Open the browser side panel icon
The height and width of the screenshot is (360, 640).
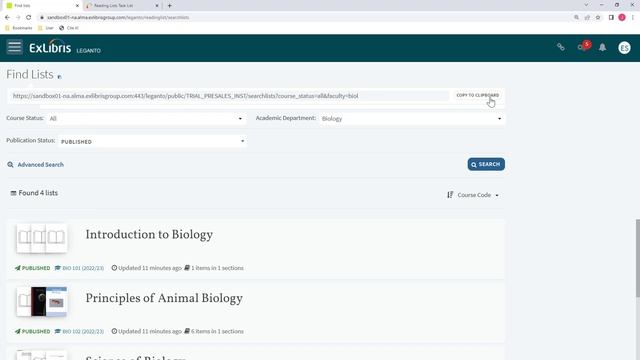click(611, 18)
